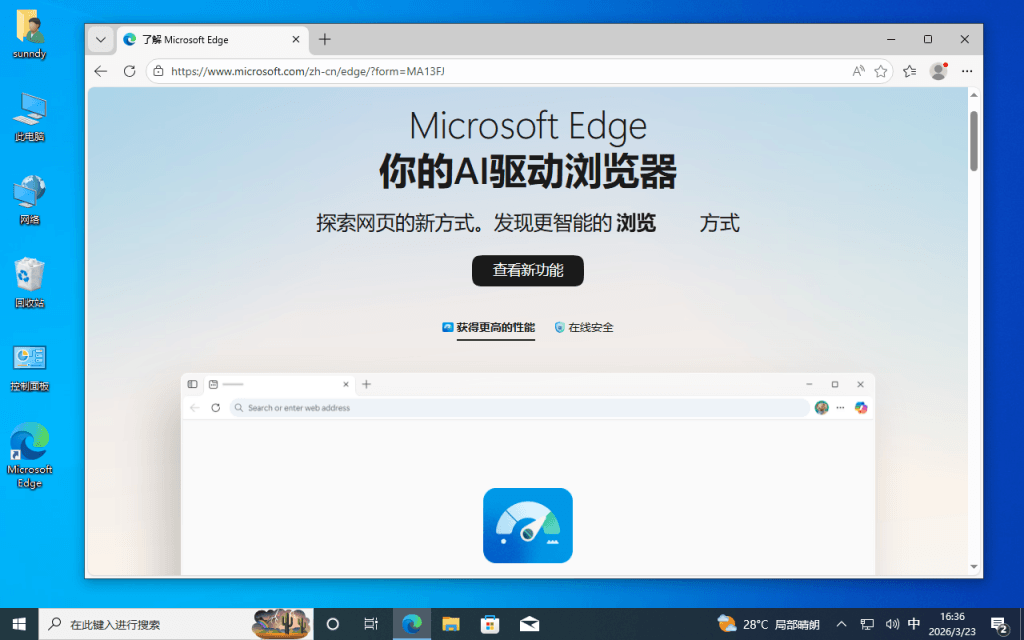Click the page vertical scrollbar thumb
Screen dimensions: 1024x640
tap(974, 141)
